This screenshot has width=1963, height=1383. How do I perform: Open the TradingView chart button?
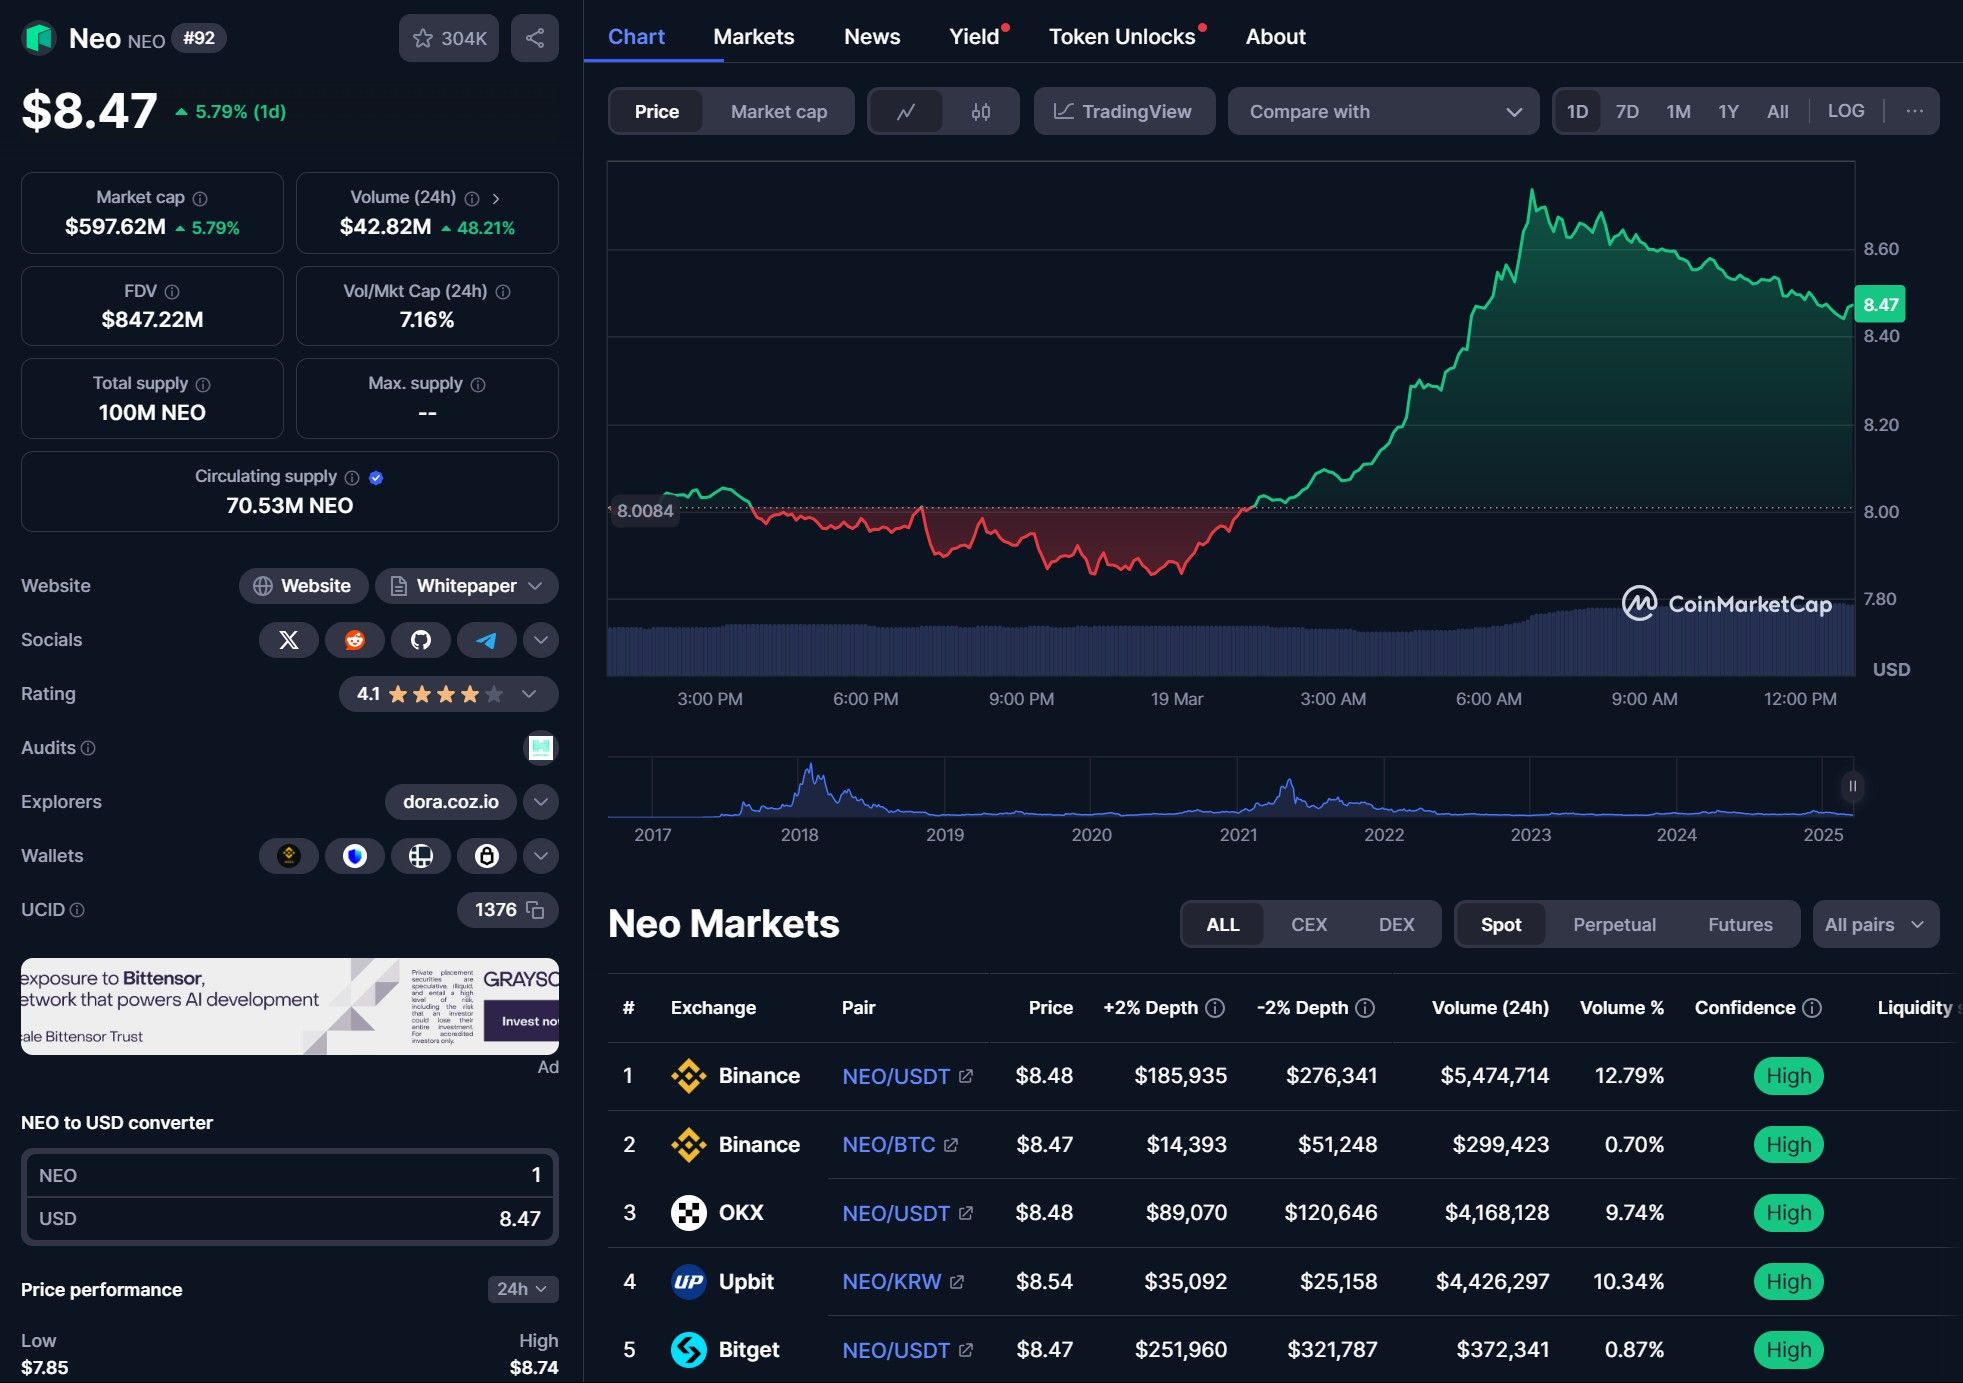(1123, 112)
